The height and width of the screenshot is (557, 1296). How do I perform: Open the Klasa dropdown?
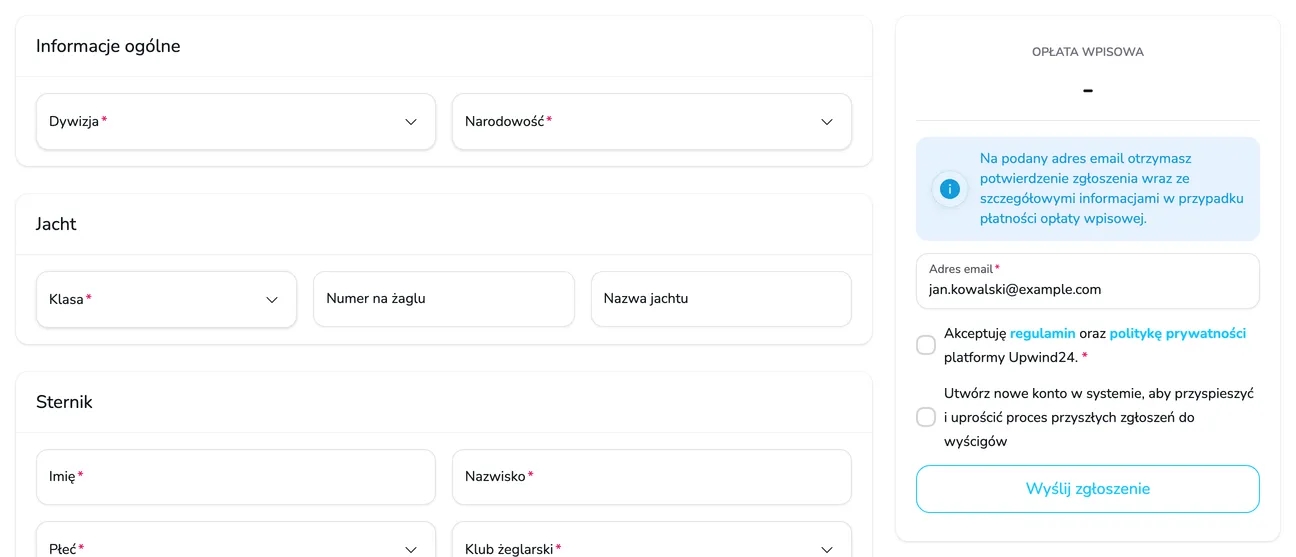166,299
